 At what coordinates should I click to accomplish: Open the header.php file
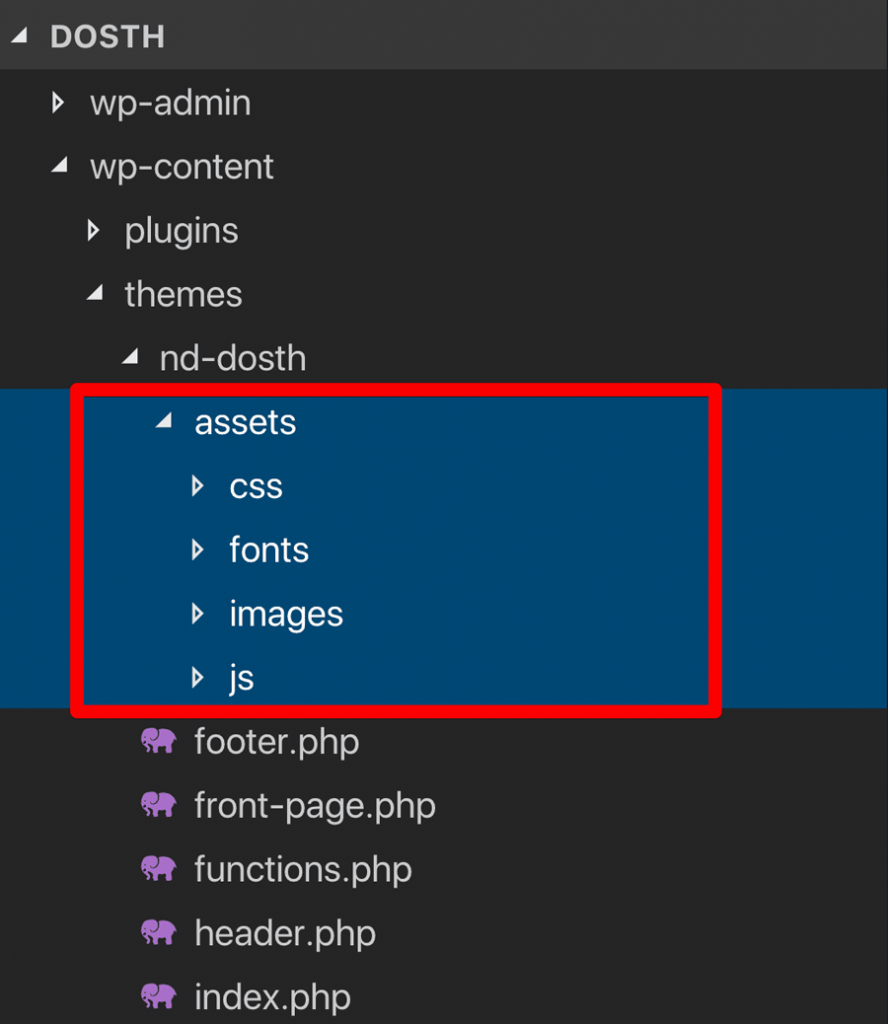click(x=285, y=933)
